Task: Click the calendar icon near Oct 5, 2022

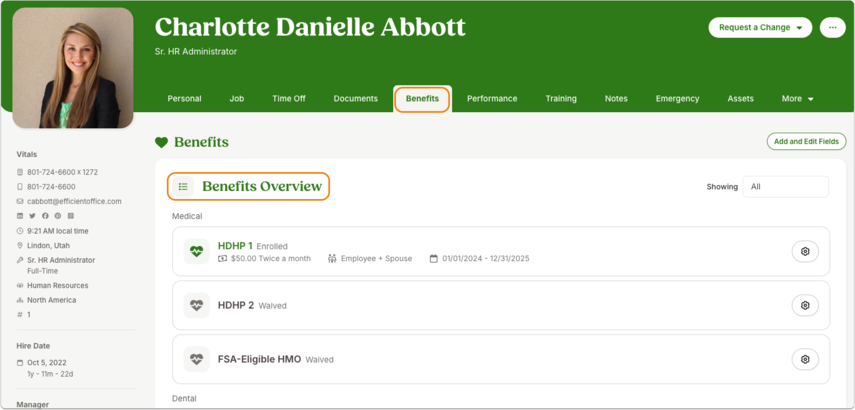Action: click(20, 363)
